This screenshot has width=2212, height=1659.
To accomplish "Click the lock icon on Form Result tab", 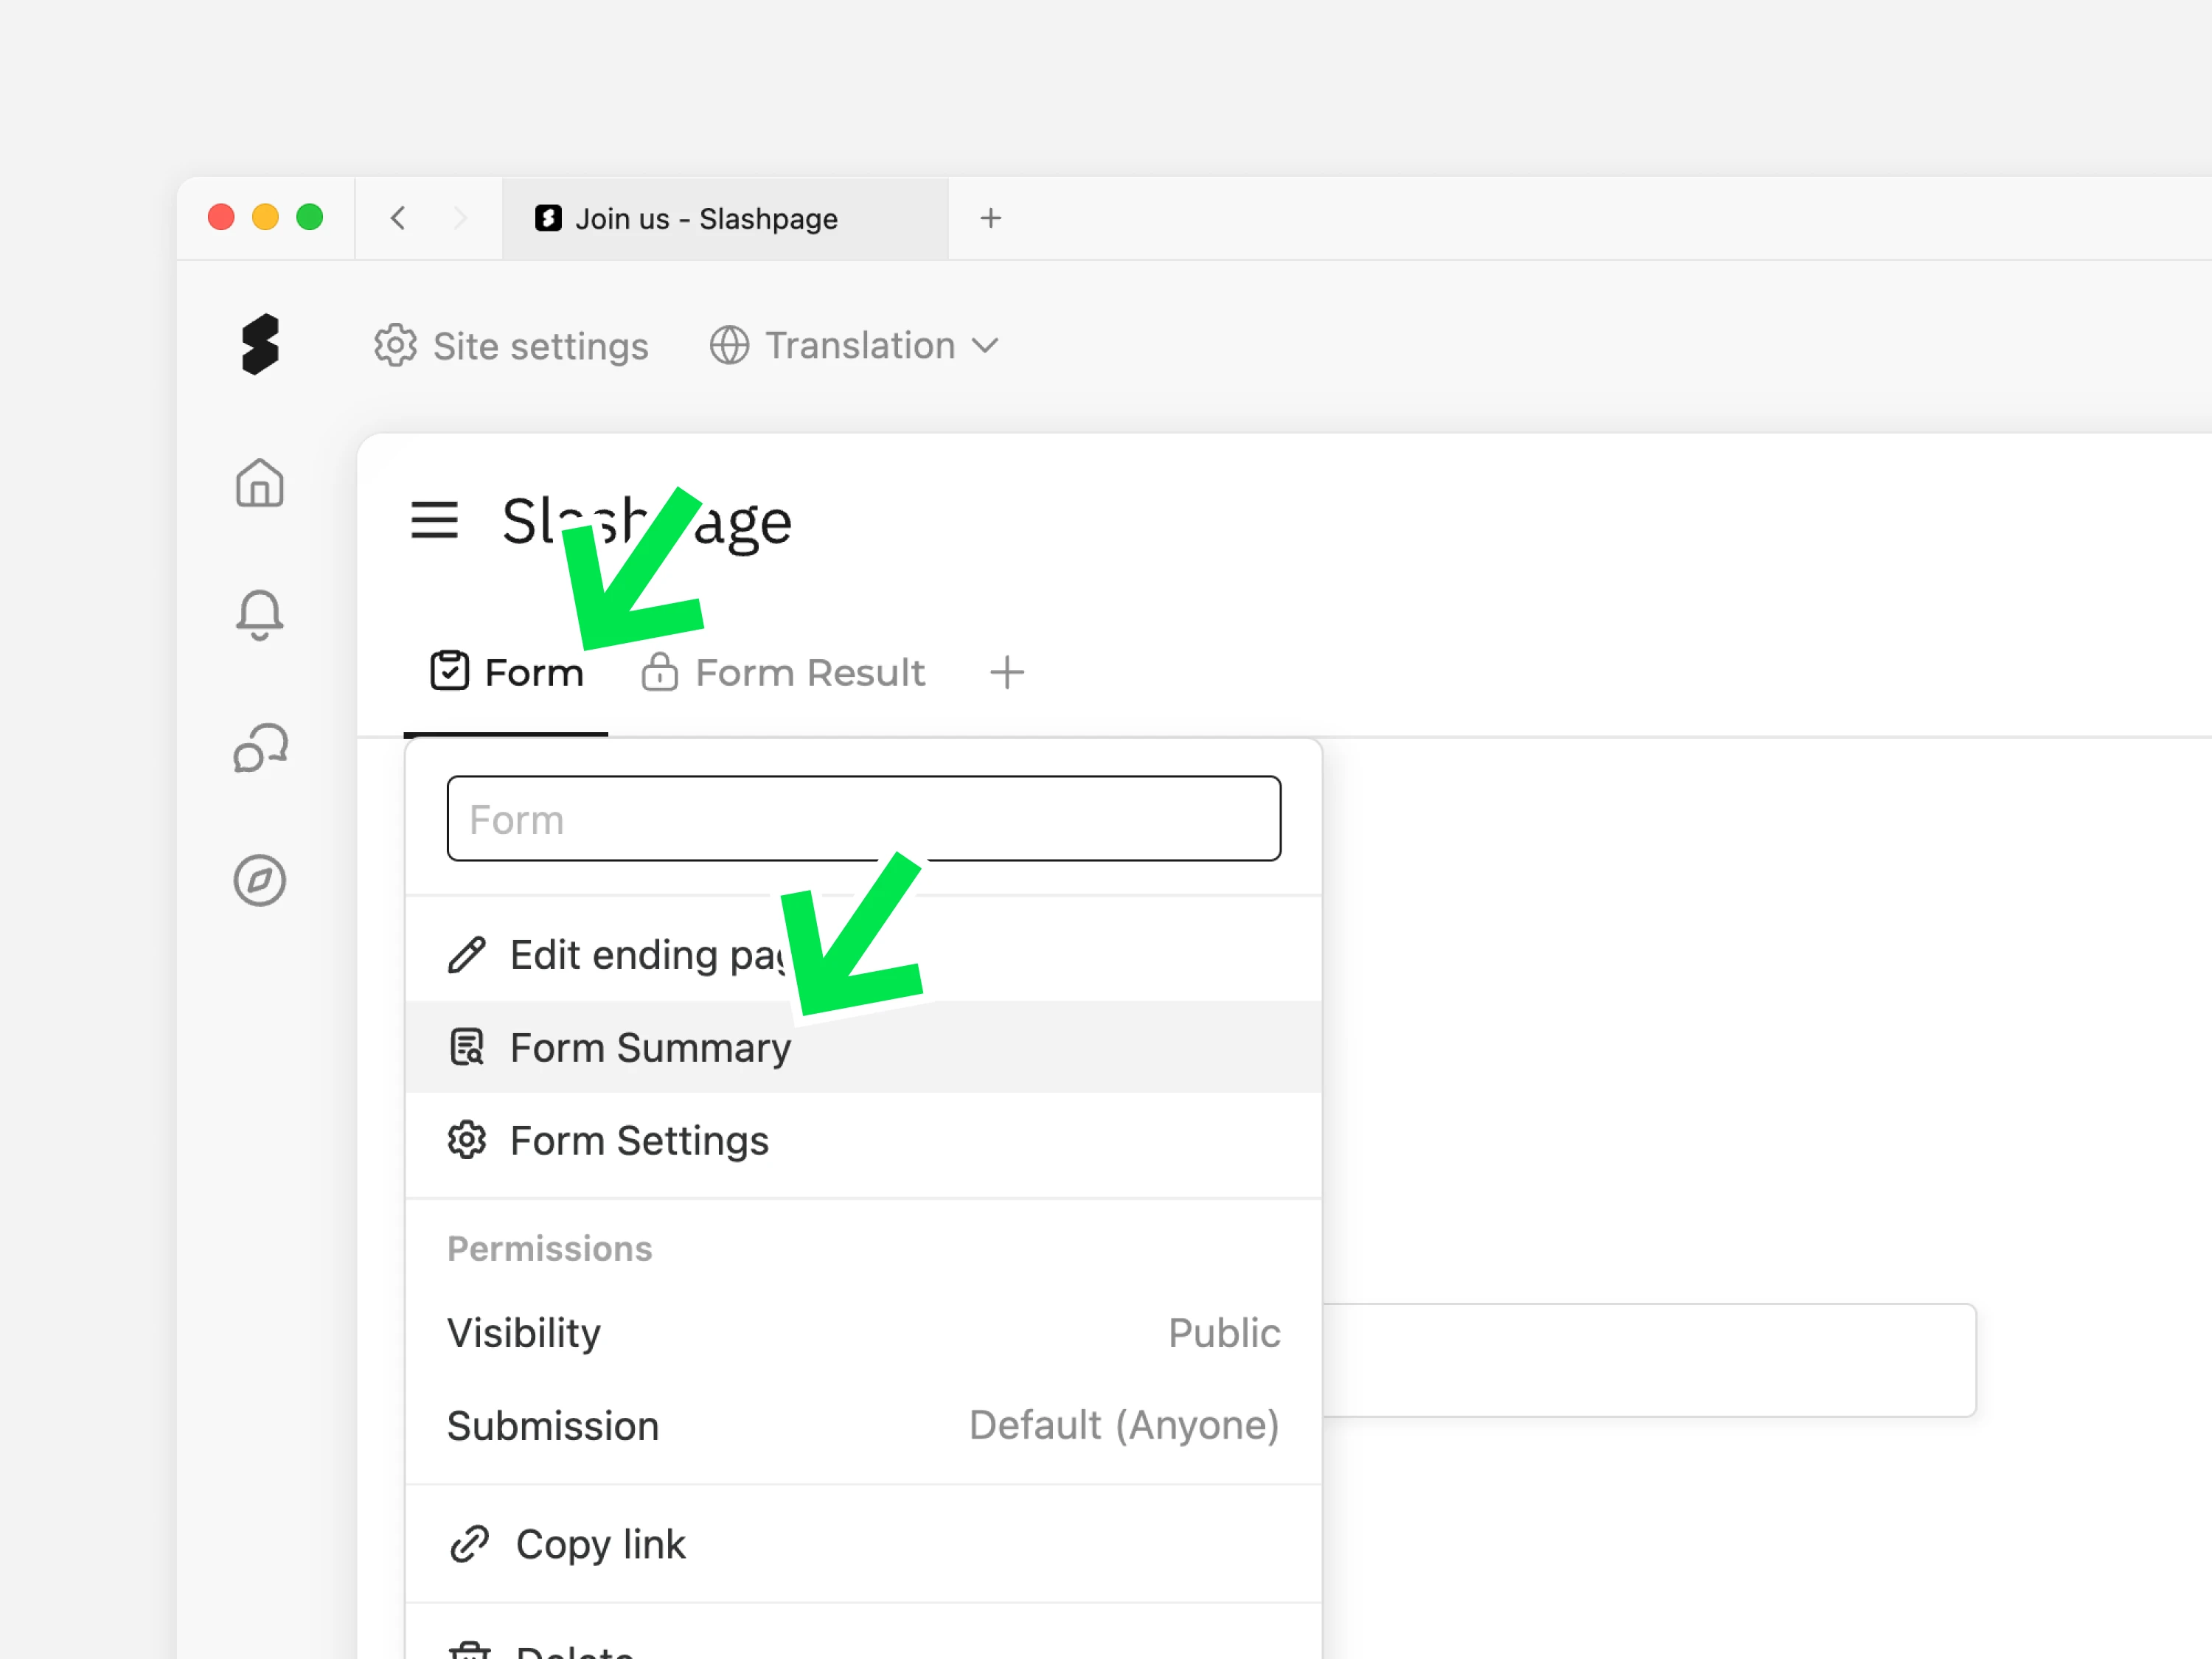I will coord(660,672).
